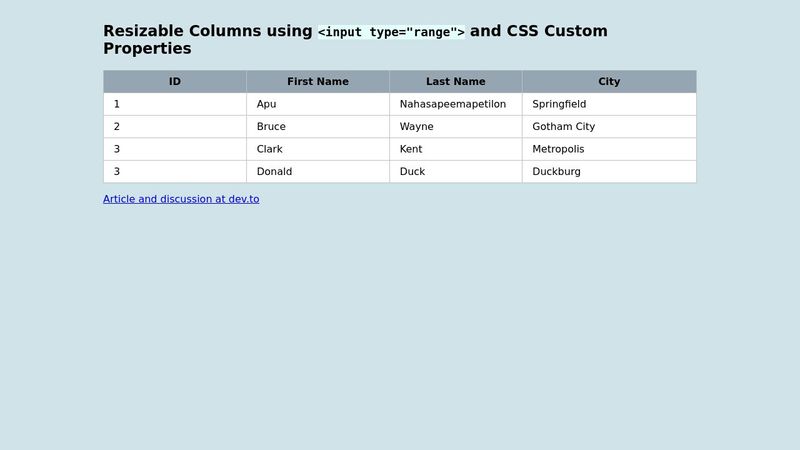
Task: Select the Donald first name cell
Action: click(x=318, y=171)
